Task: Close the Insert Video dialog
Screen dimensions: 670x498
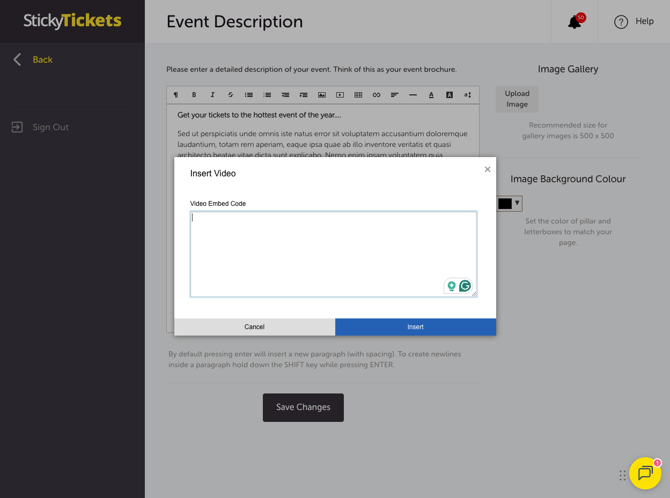Action: coord(487,169)
